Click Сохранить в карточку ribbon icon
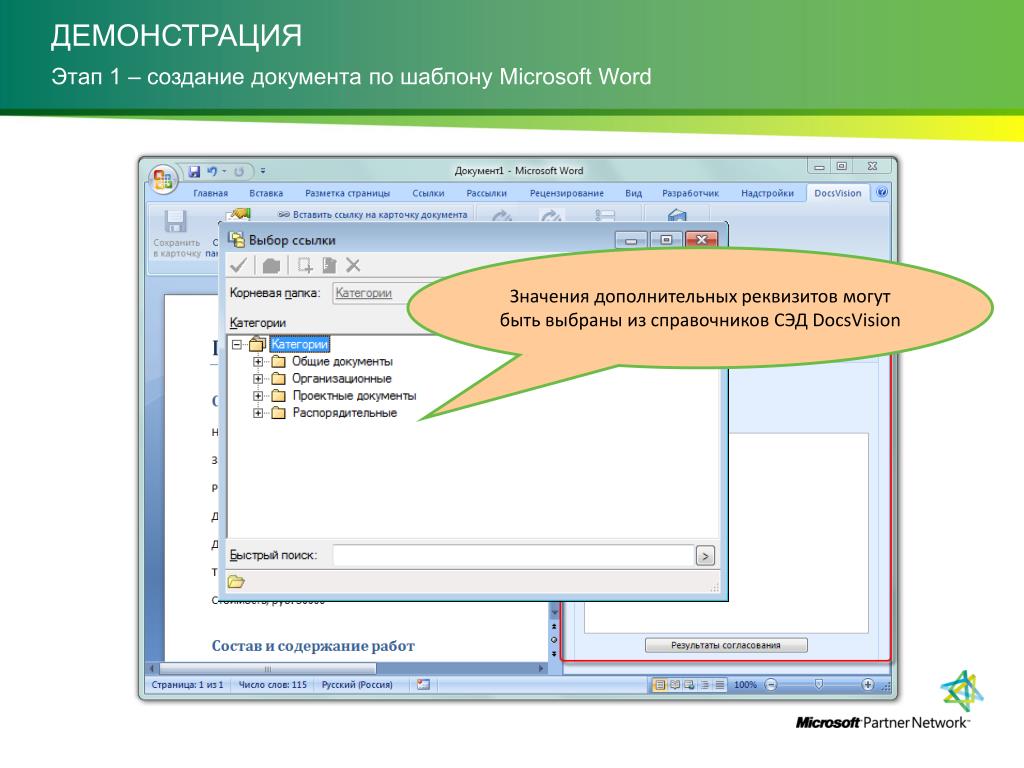Image resolution: width=1024 pixels, height=768 pixels. click(x=176, y=233)
